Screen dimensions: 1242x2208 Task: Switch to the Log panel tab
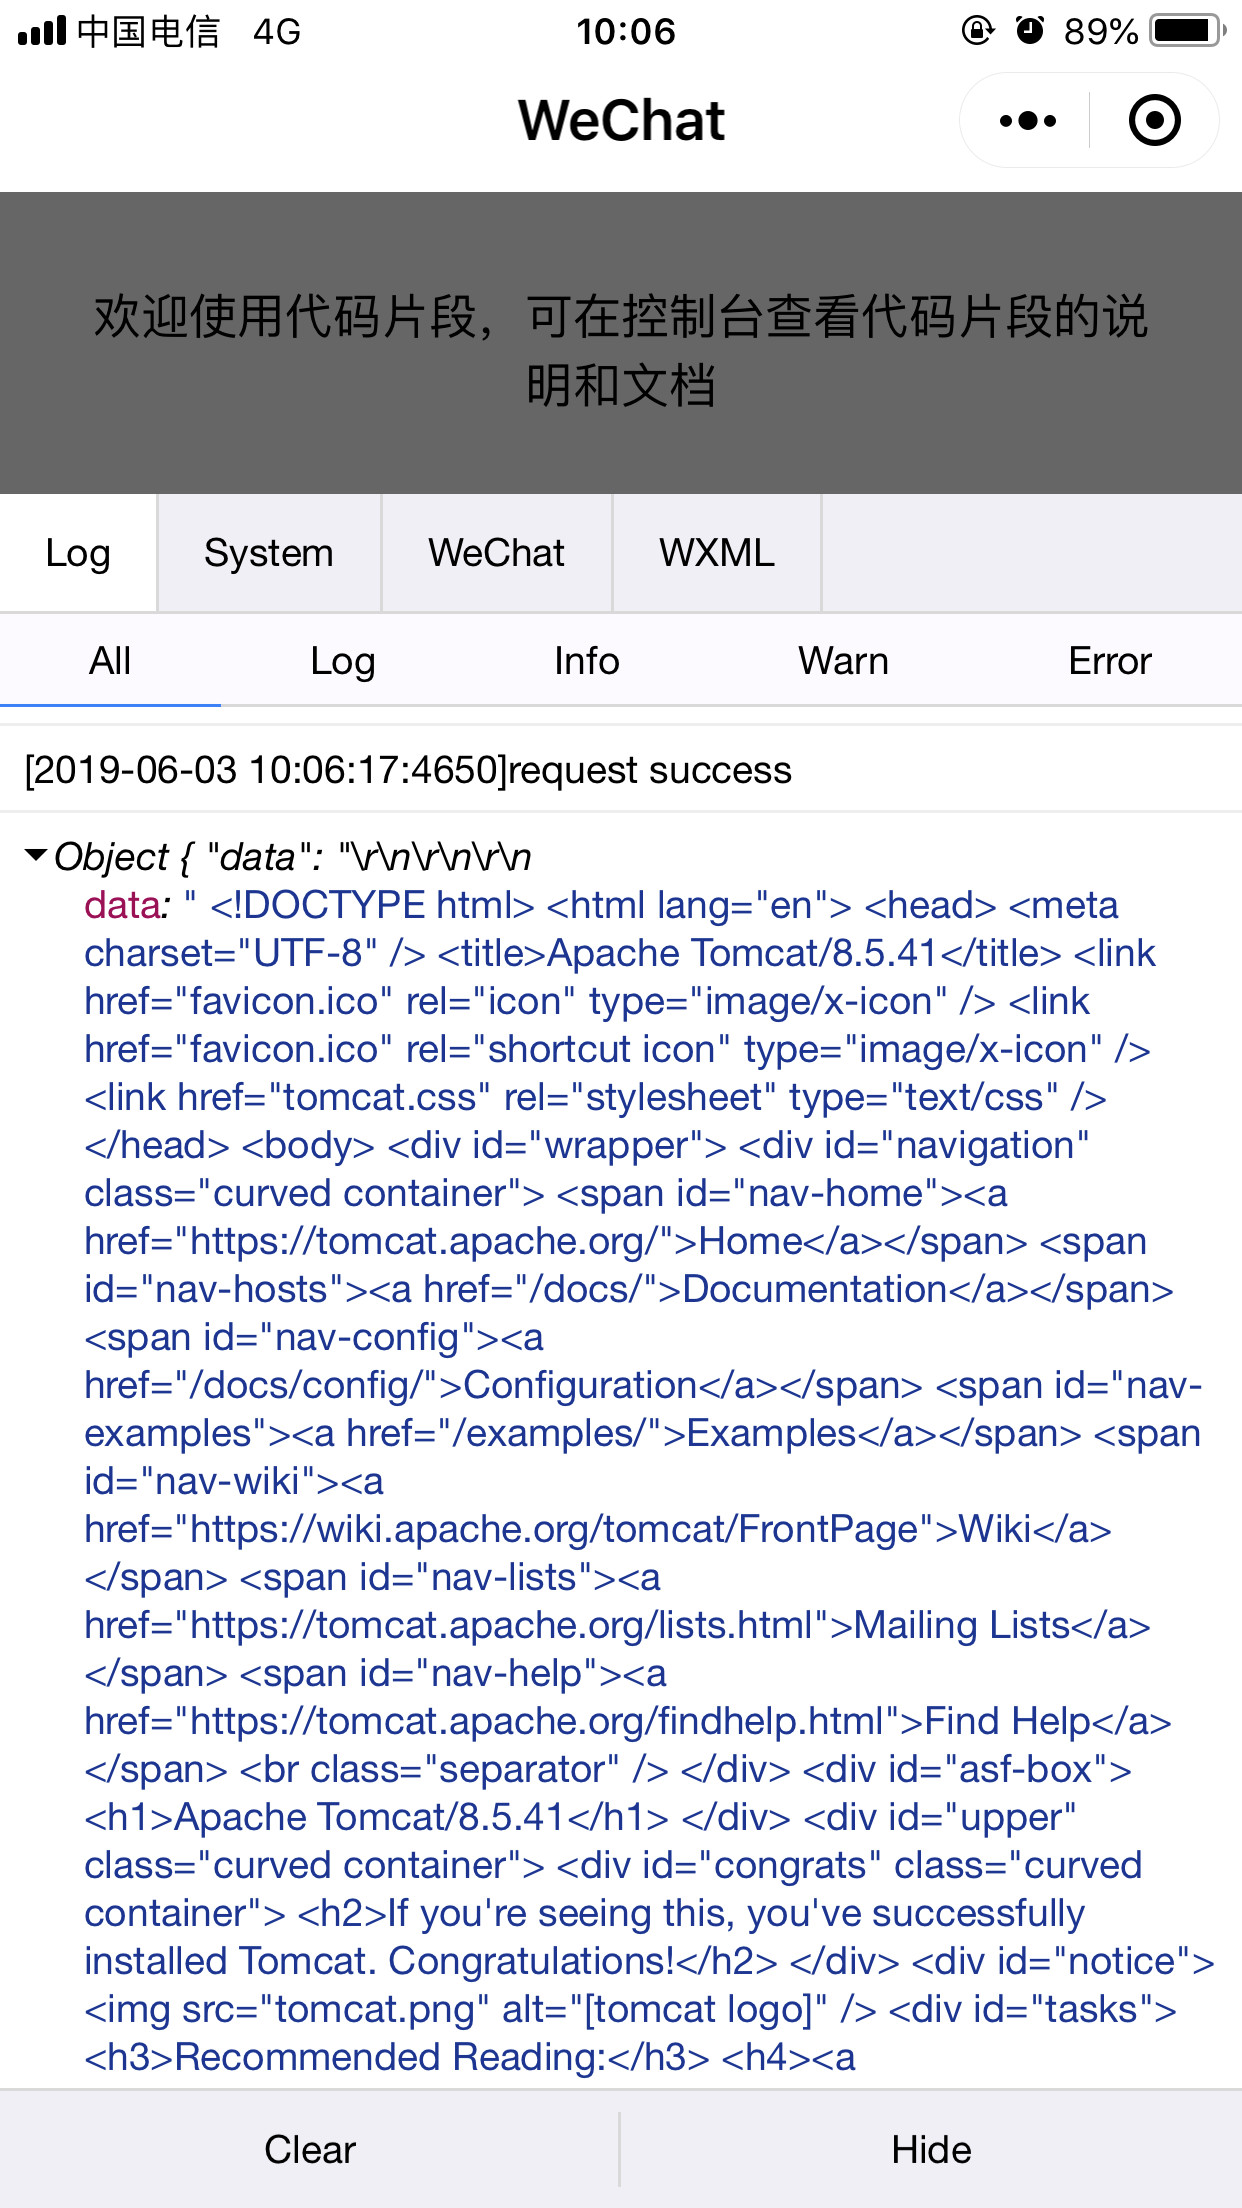[x=78, y=553]
